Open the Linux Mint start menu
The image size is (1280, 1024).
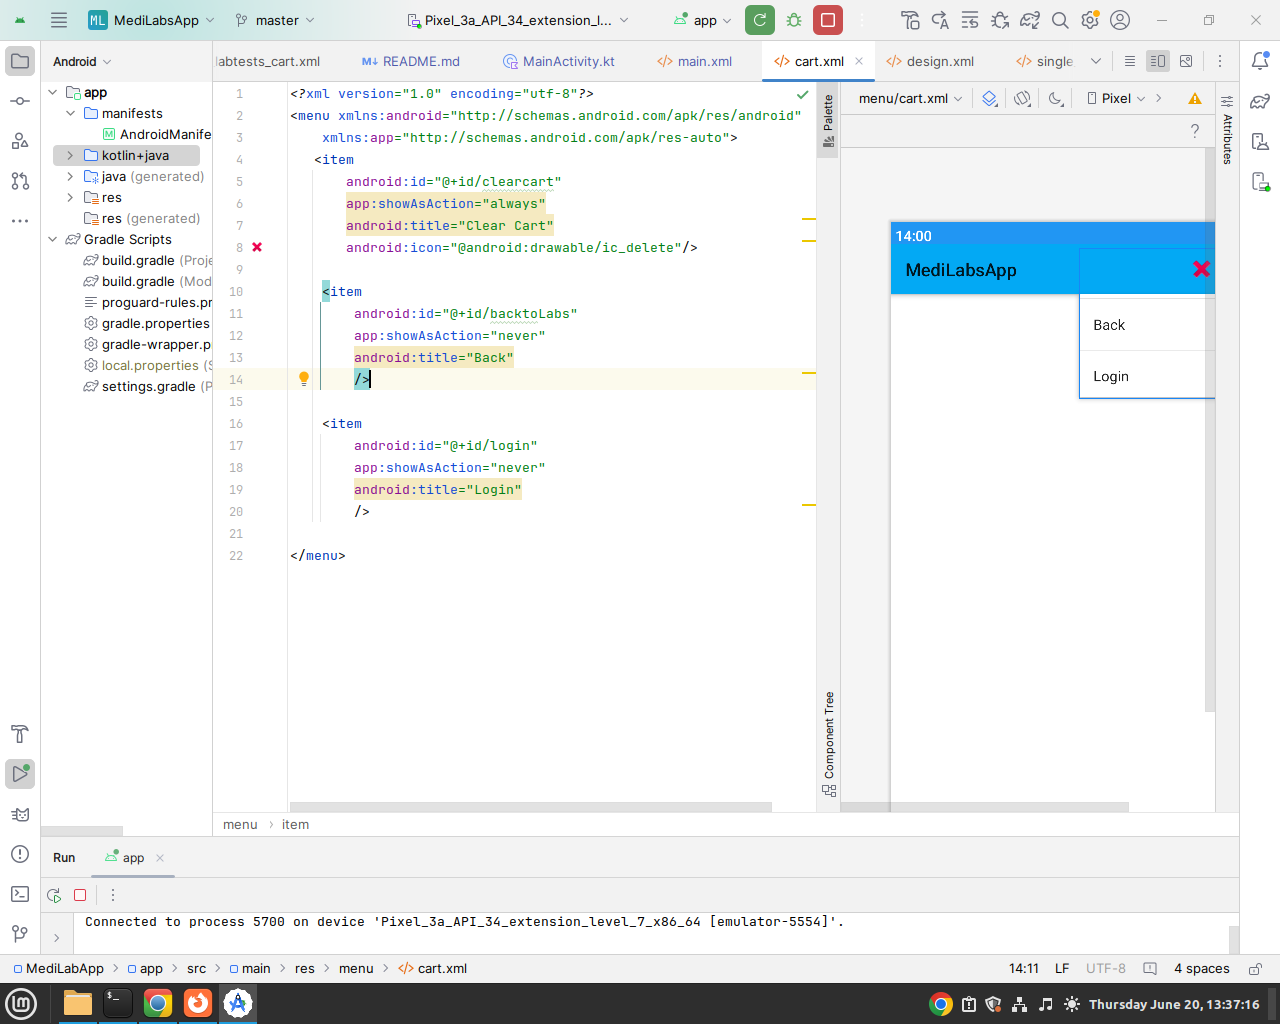(x=21, y=1003)
